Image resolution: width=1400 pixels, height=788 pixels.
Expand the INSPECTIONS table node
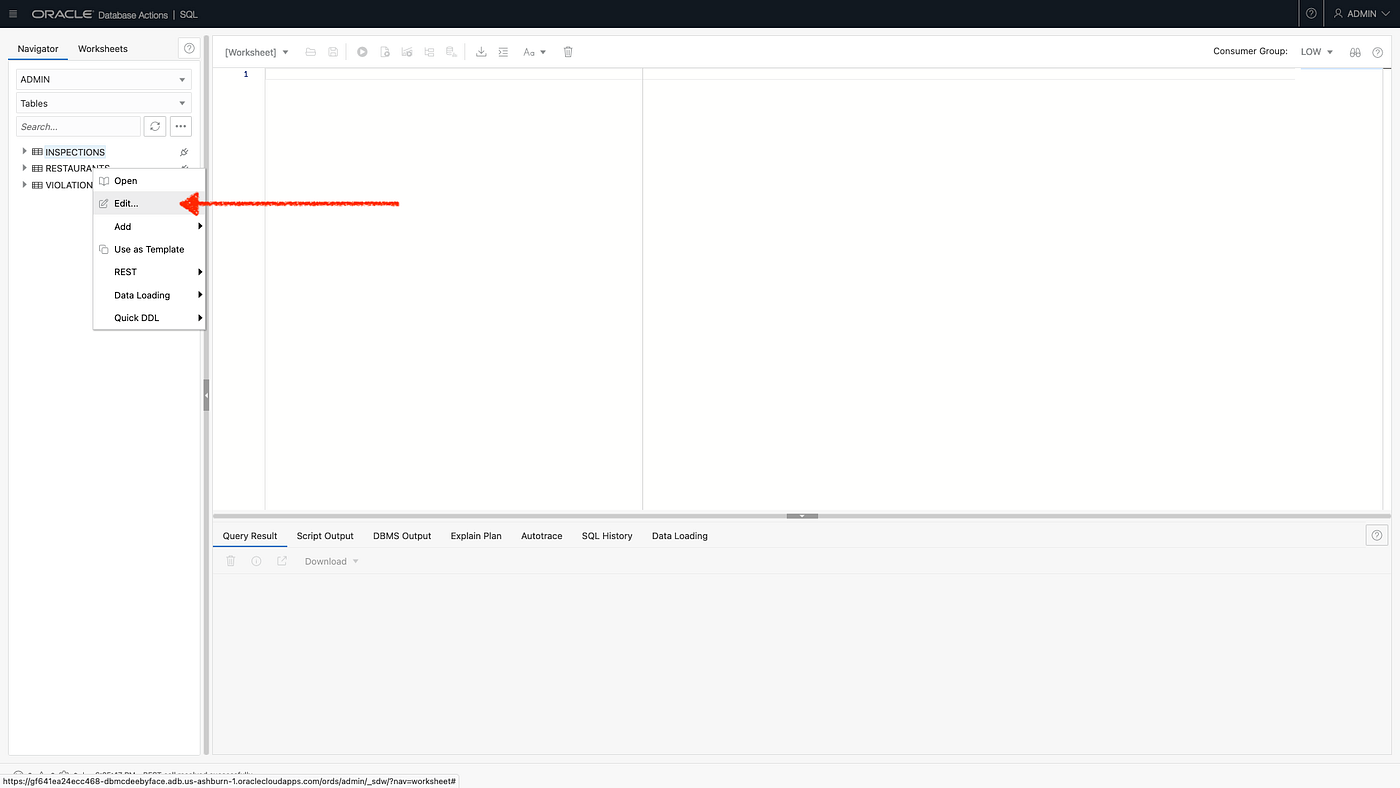coord(24,152)
